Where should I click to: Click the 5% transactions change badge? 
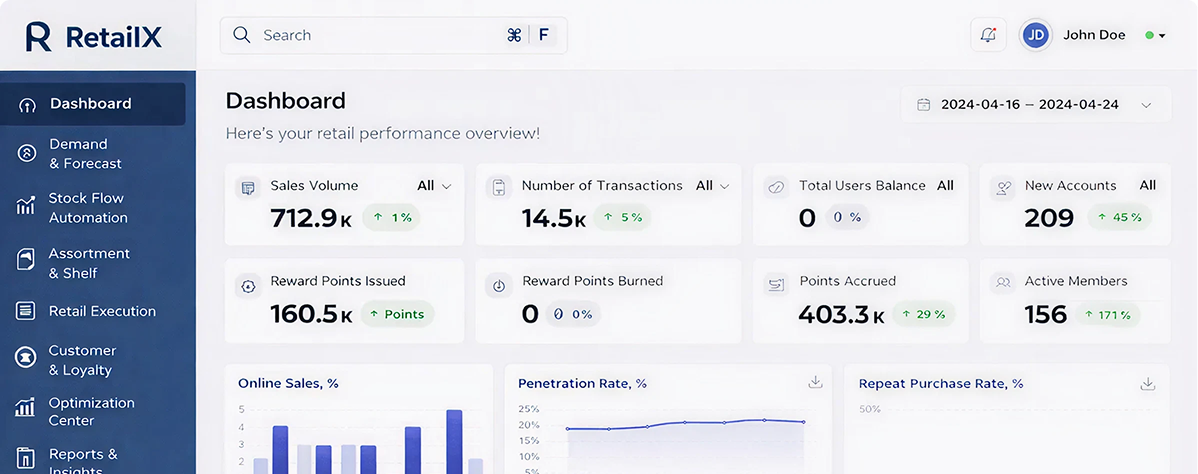[623, 218]
